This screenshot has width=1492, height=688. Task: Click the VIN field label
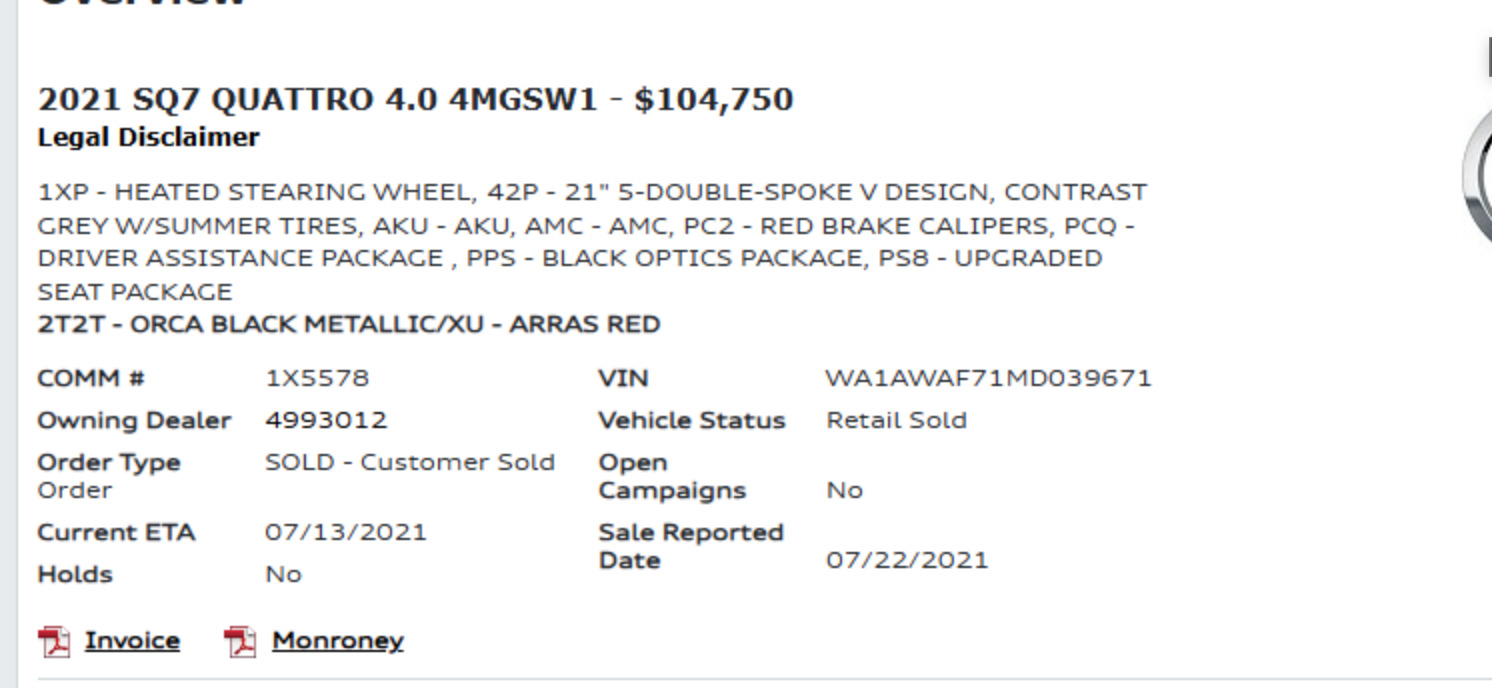coord(623,379)
